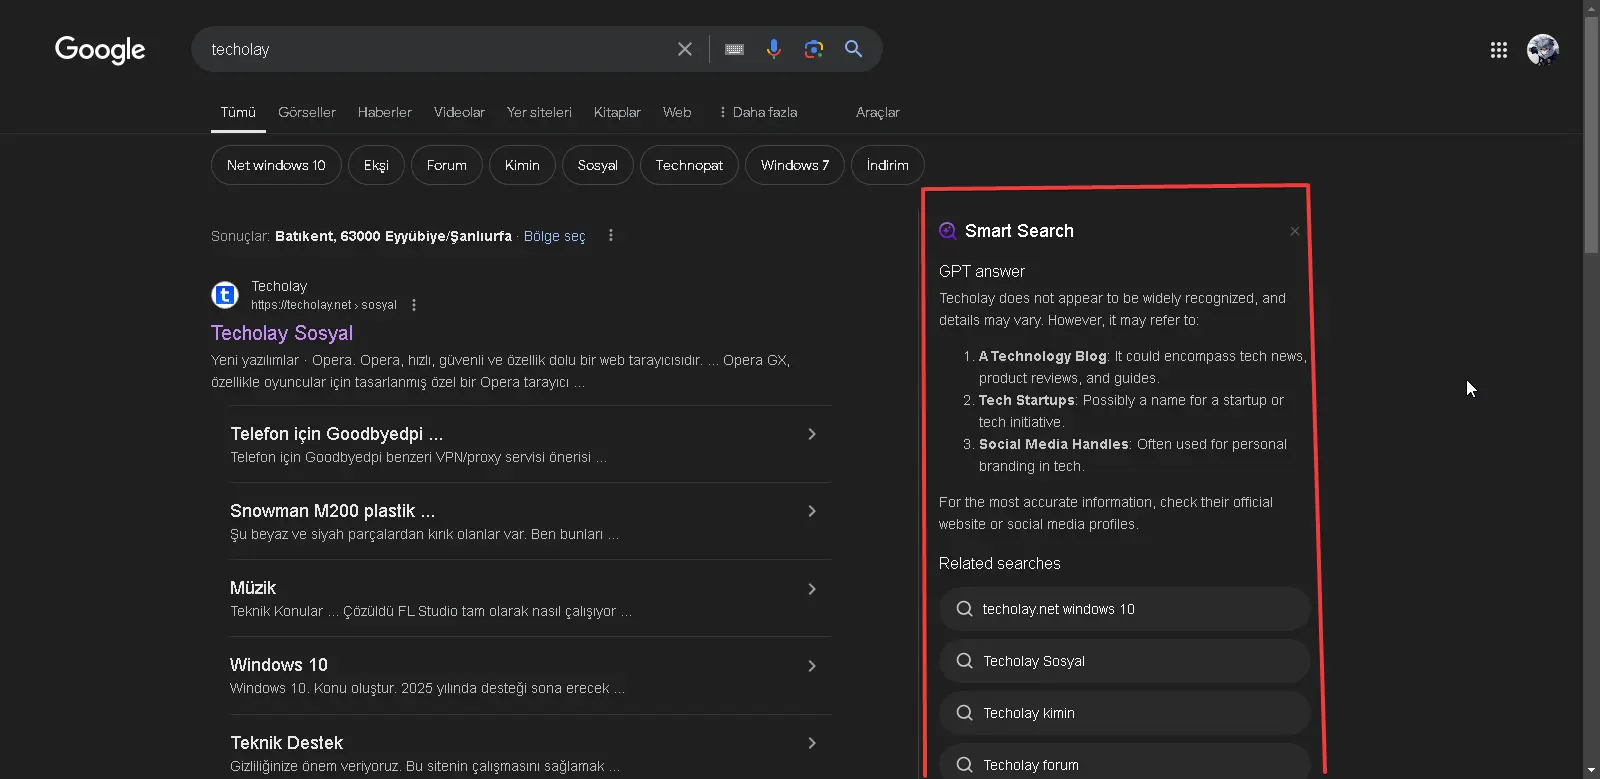Switch to the Kitaplar tab
The image size is (1600, 779).
[x=617, y=112]
